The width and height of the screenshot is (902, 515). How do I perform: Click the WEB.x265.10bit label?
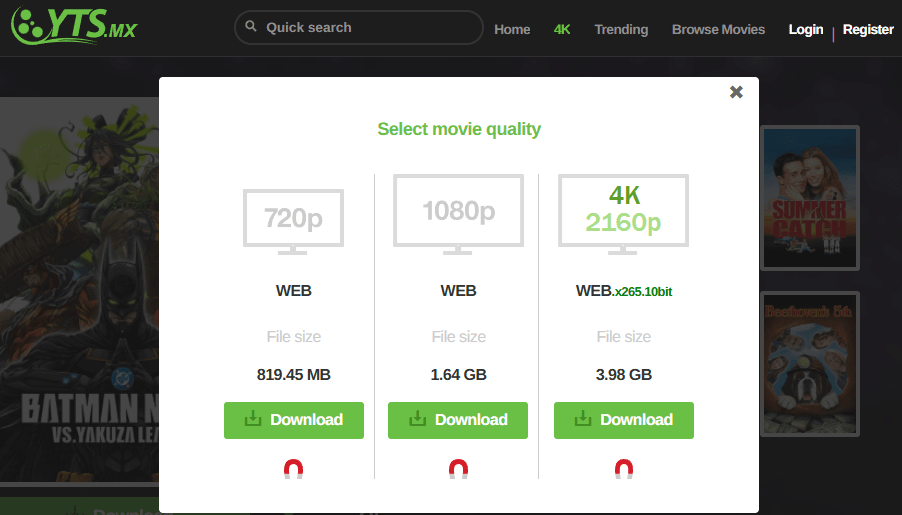coord(624,291)
